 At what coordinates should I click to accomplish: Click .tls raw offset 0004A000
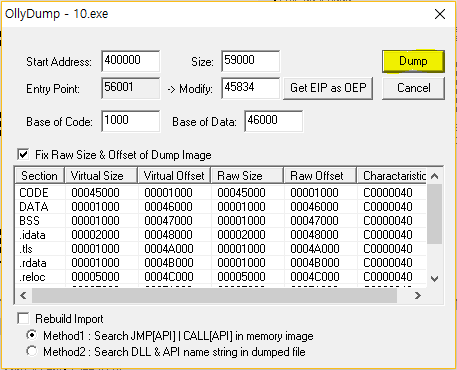[x=315, y=249]
